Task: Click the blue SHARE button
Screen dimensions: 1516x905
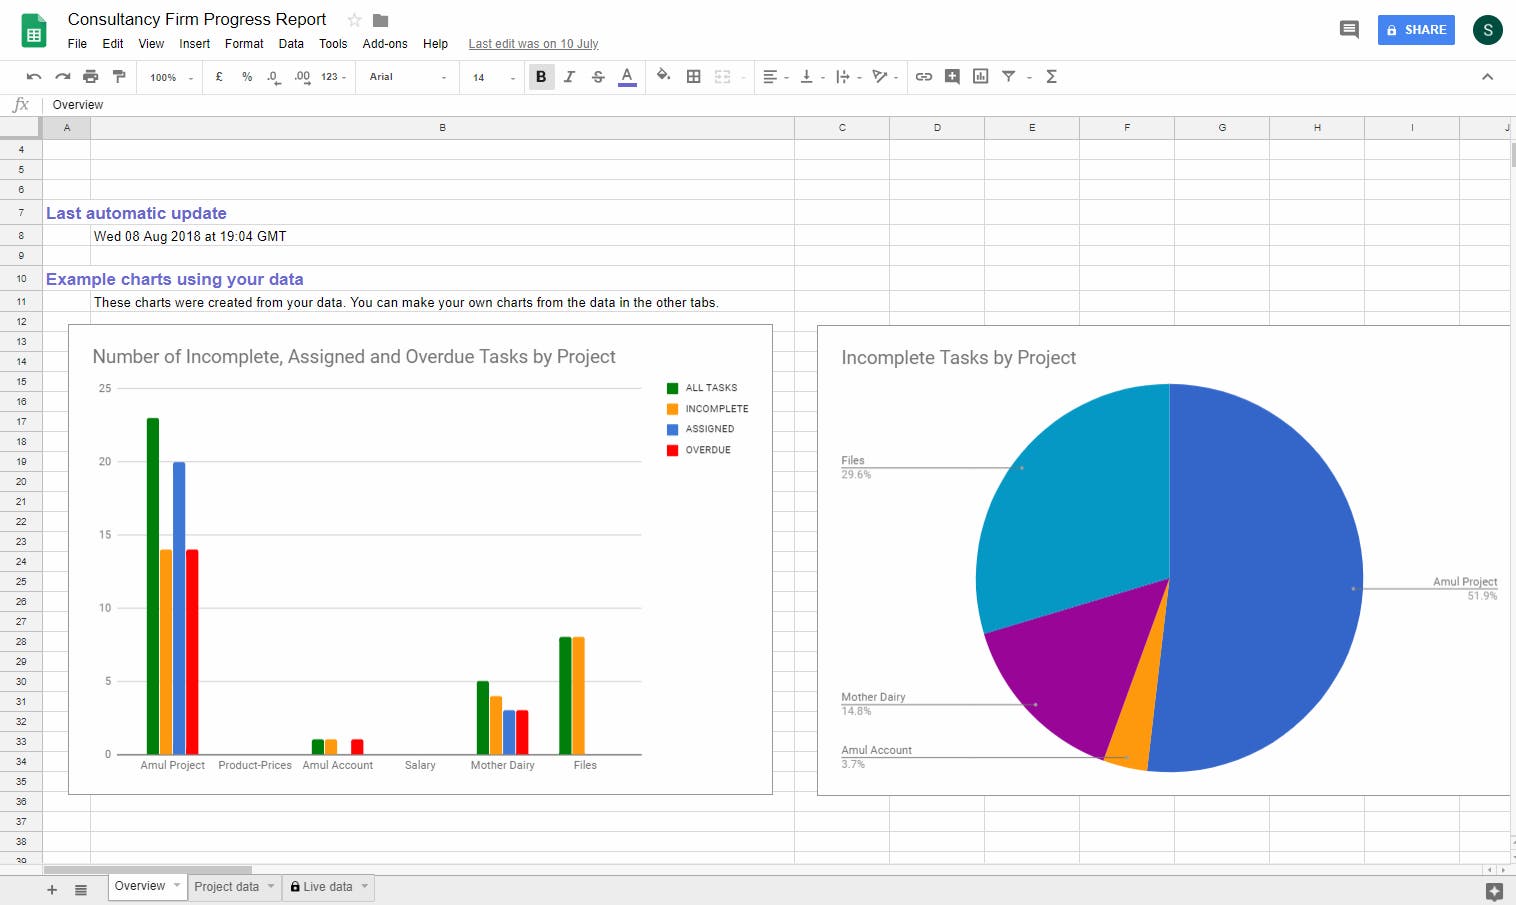Action: tap(1415, 30)
